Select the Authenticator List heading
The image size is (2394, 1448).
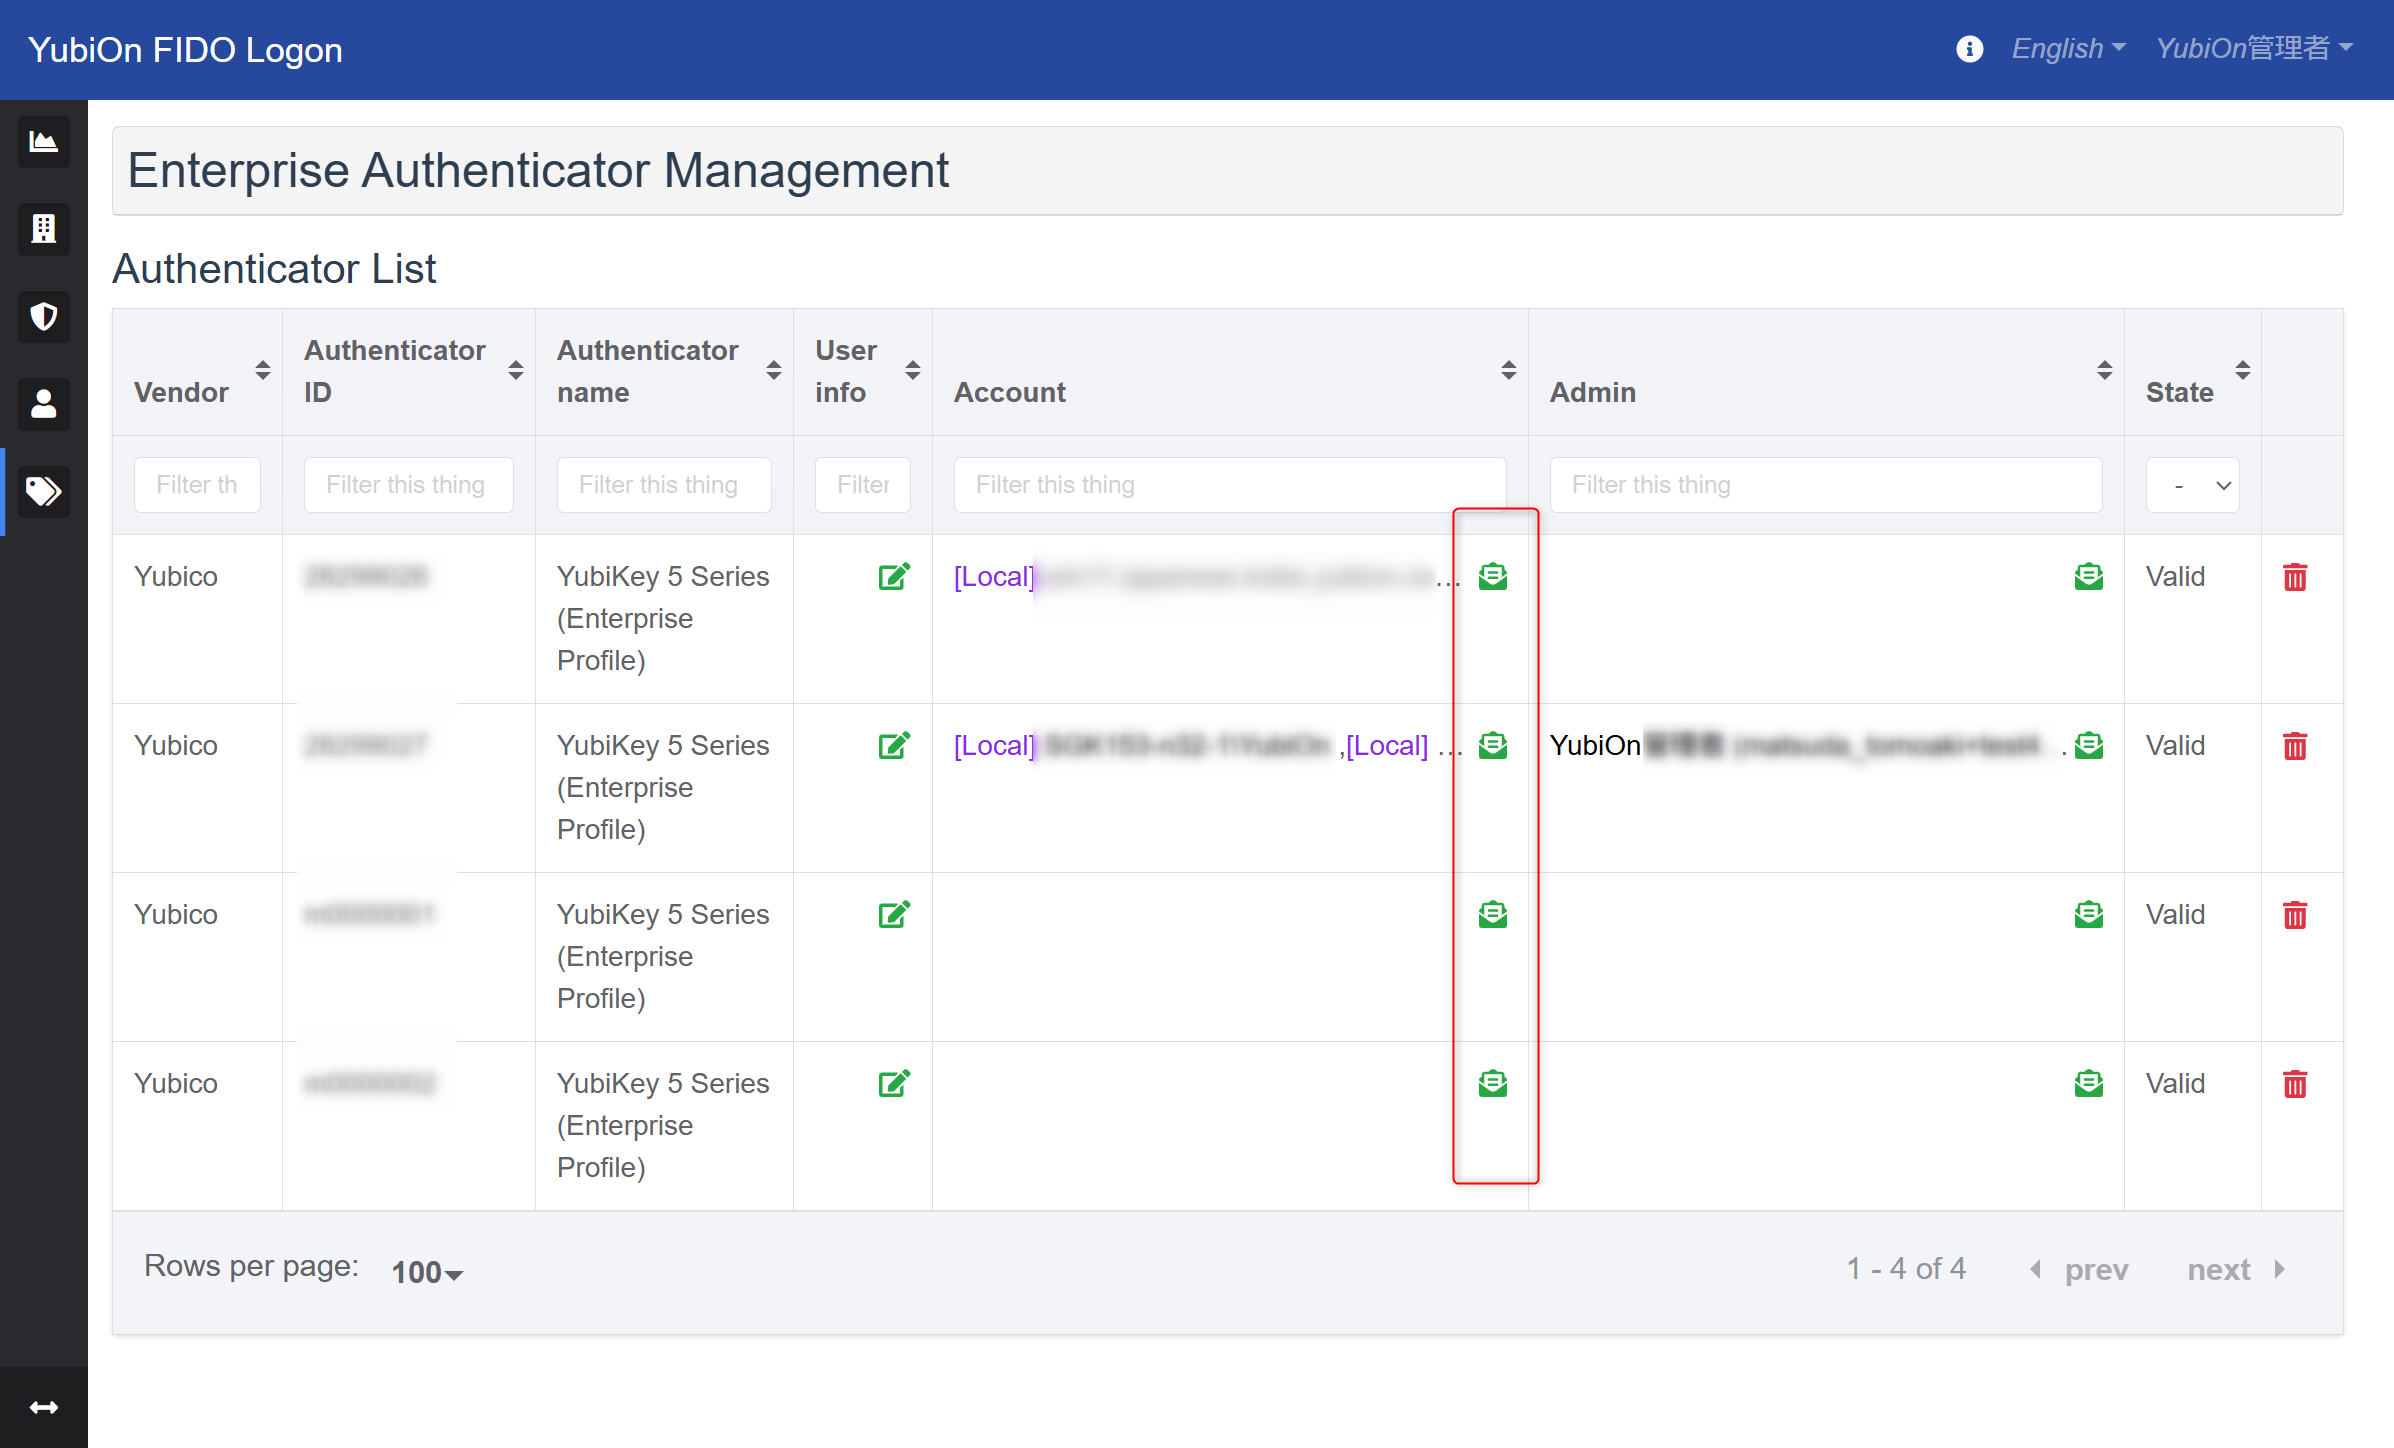click(x=274, y=268)
